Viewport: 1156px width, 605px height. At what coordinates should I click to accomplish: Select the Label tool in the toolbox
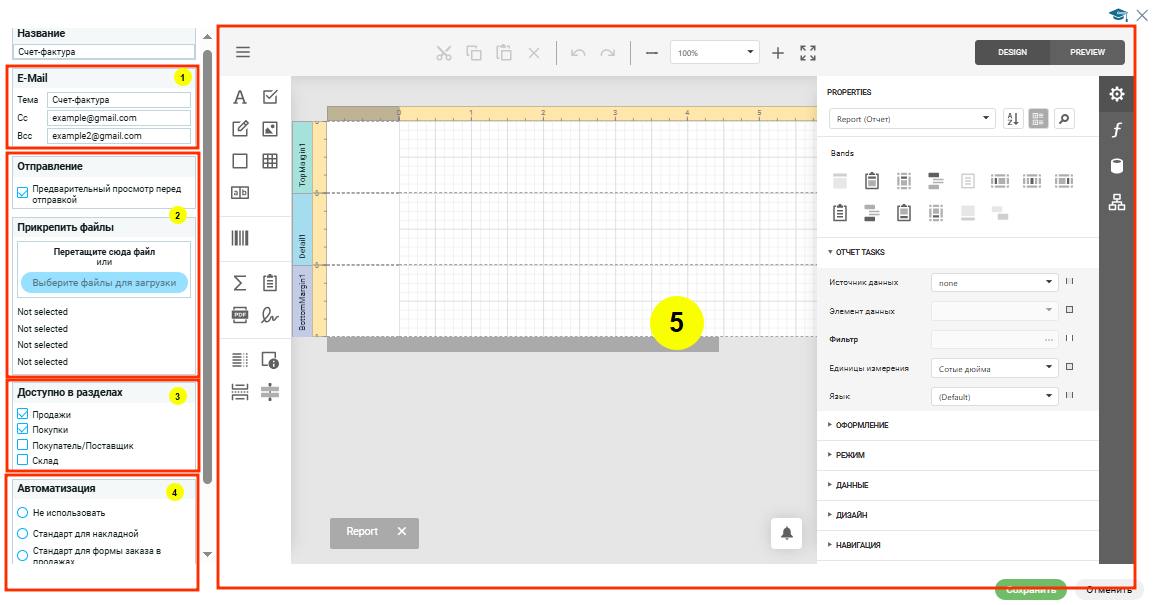tap(240, 97)
